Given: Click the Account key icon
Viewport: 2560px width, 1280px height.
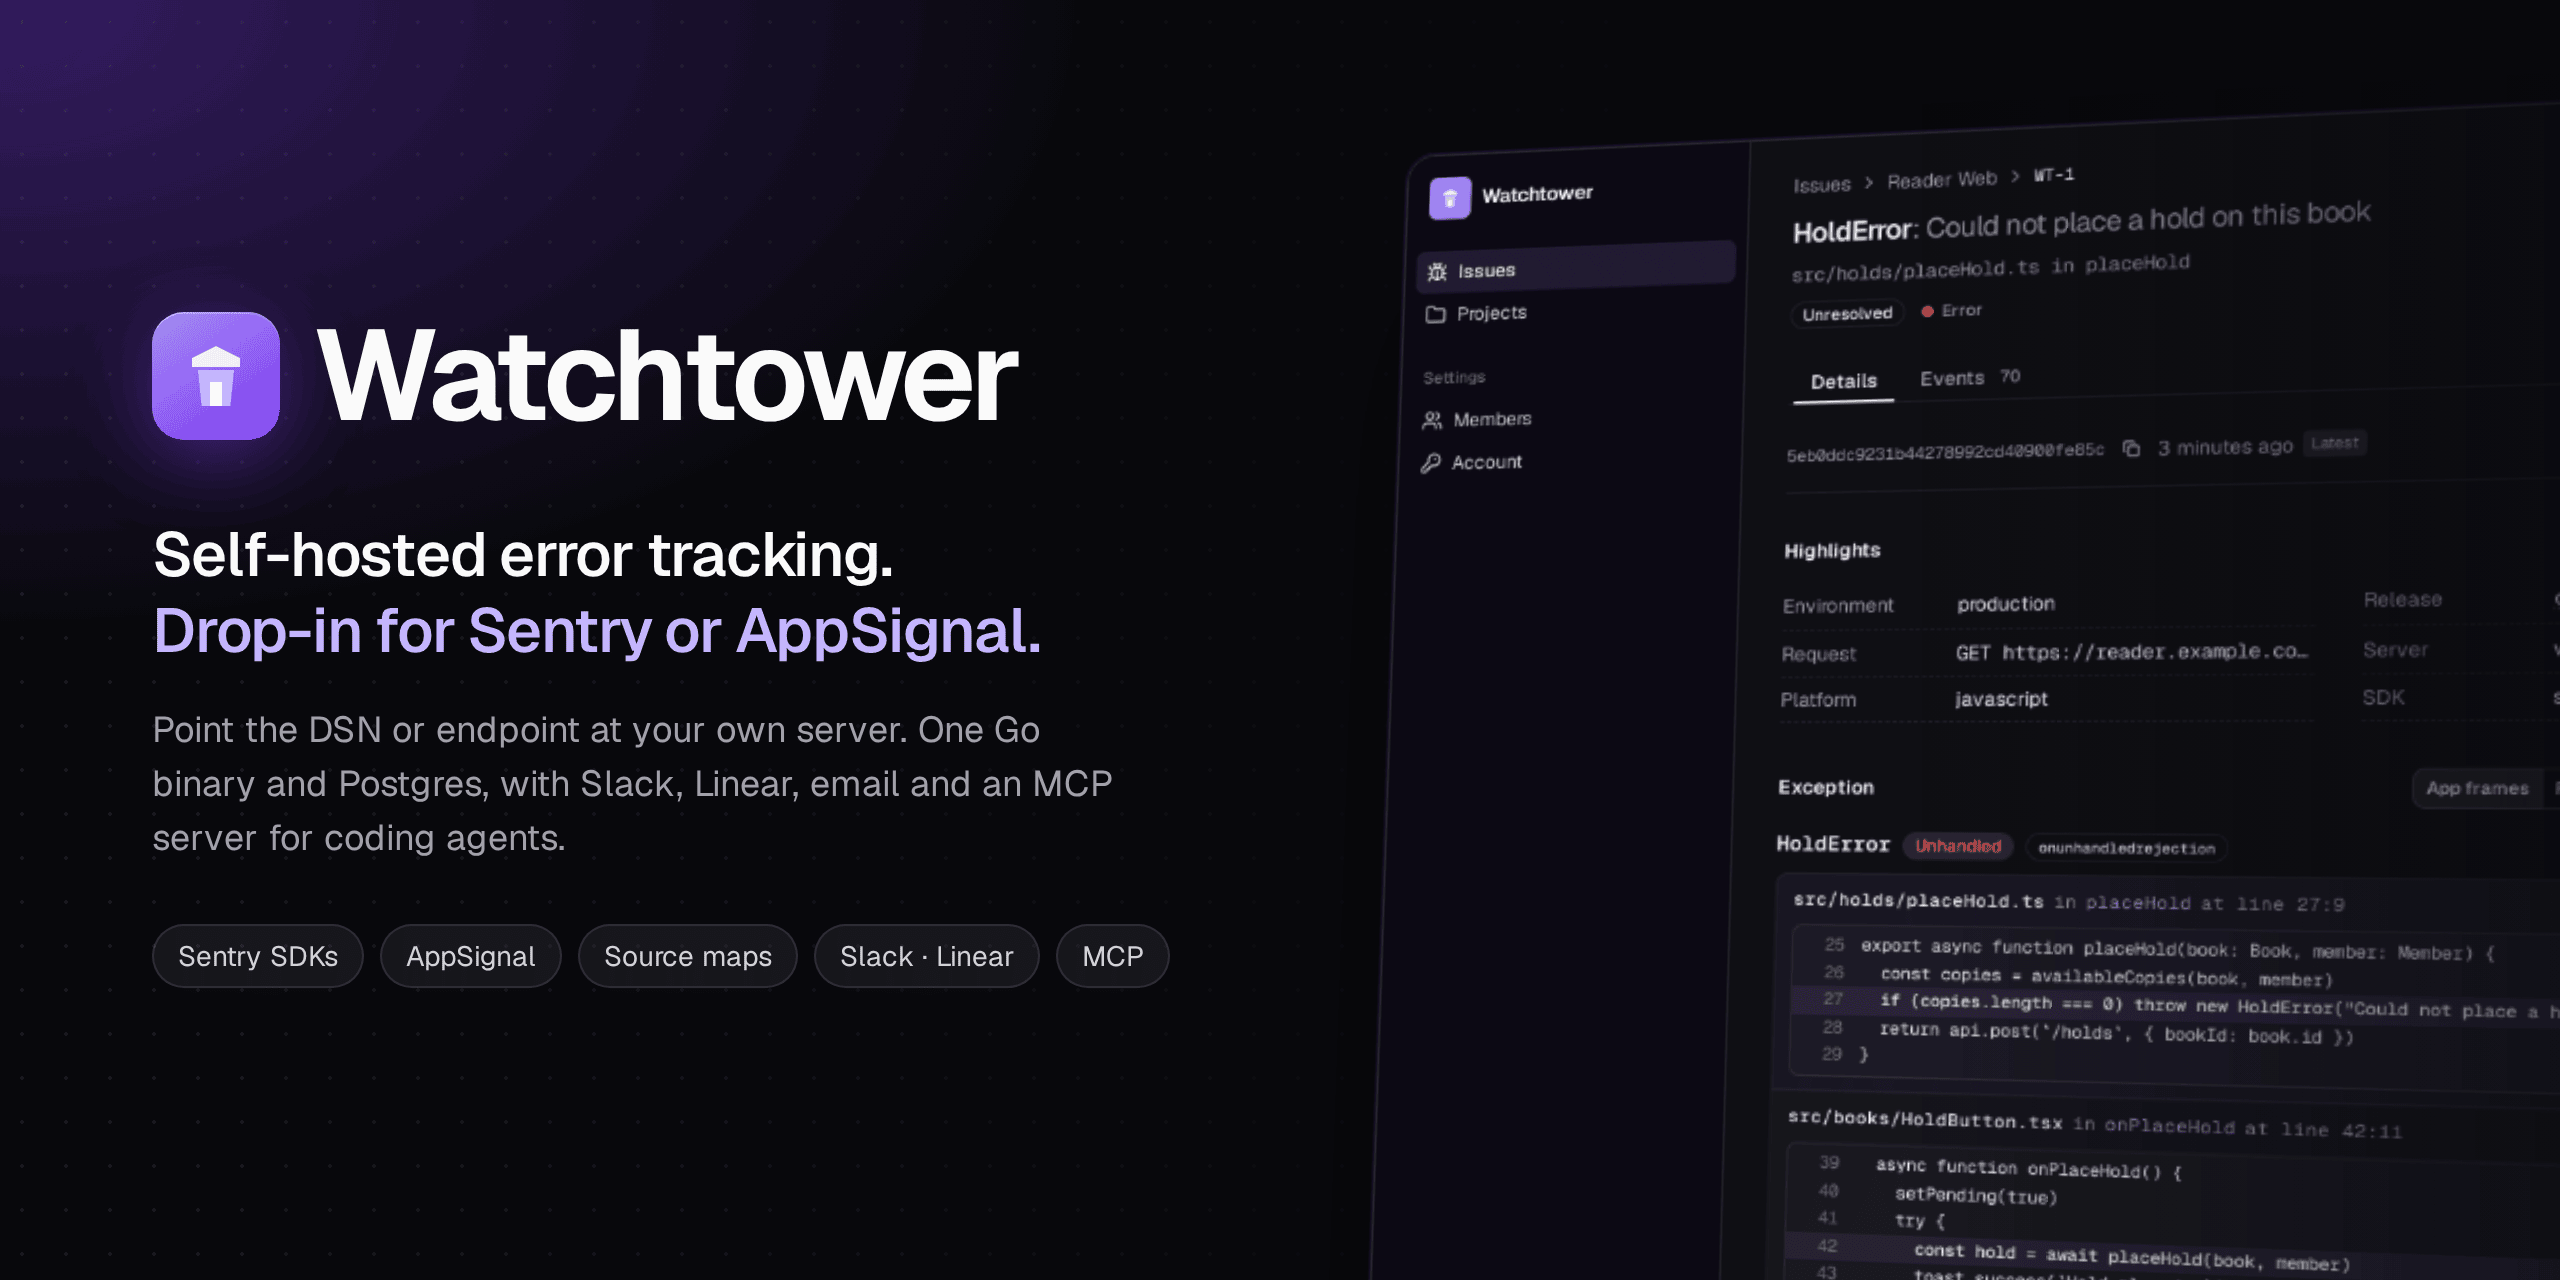Looking at the screenshot, I should (1431, 463).
